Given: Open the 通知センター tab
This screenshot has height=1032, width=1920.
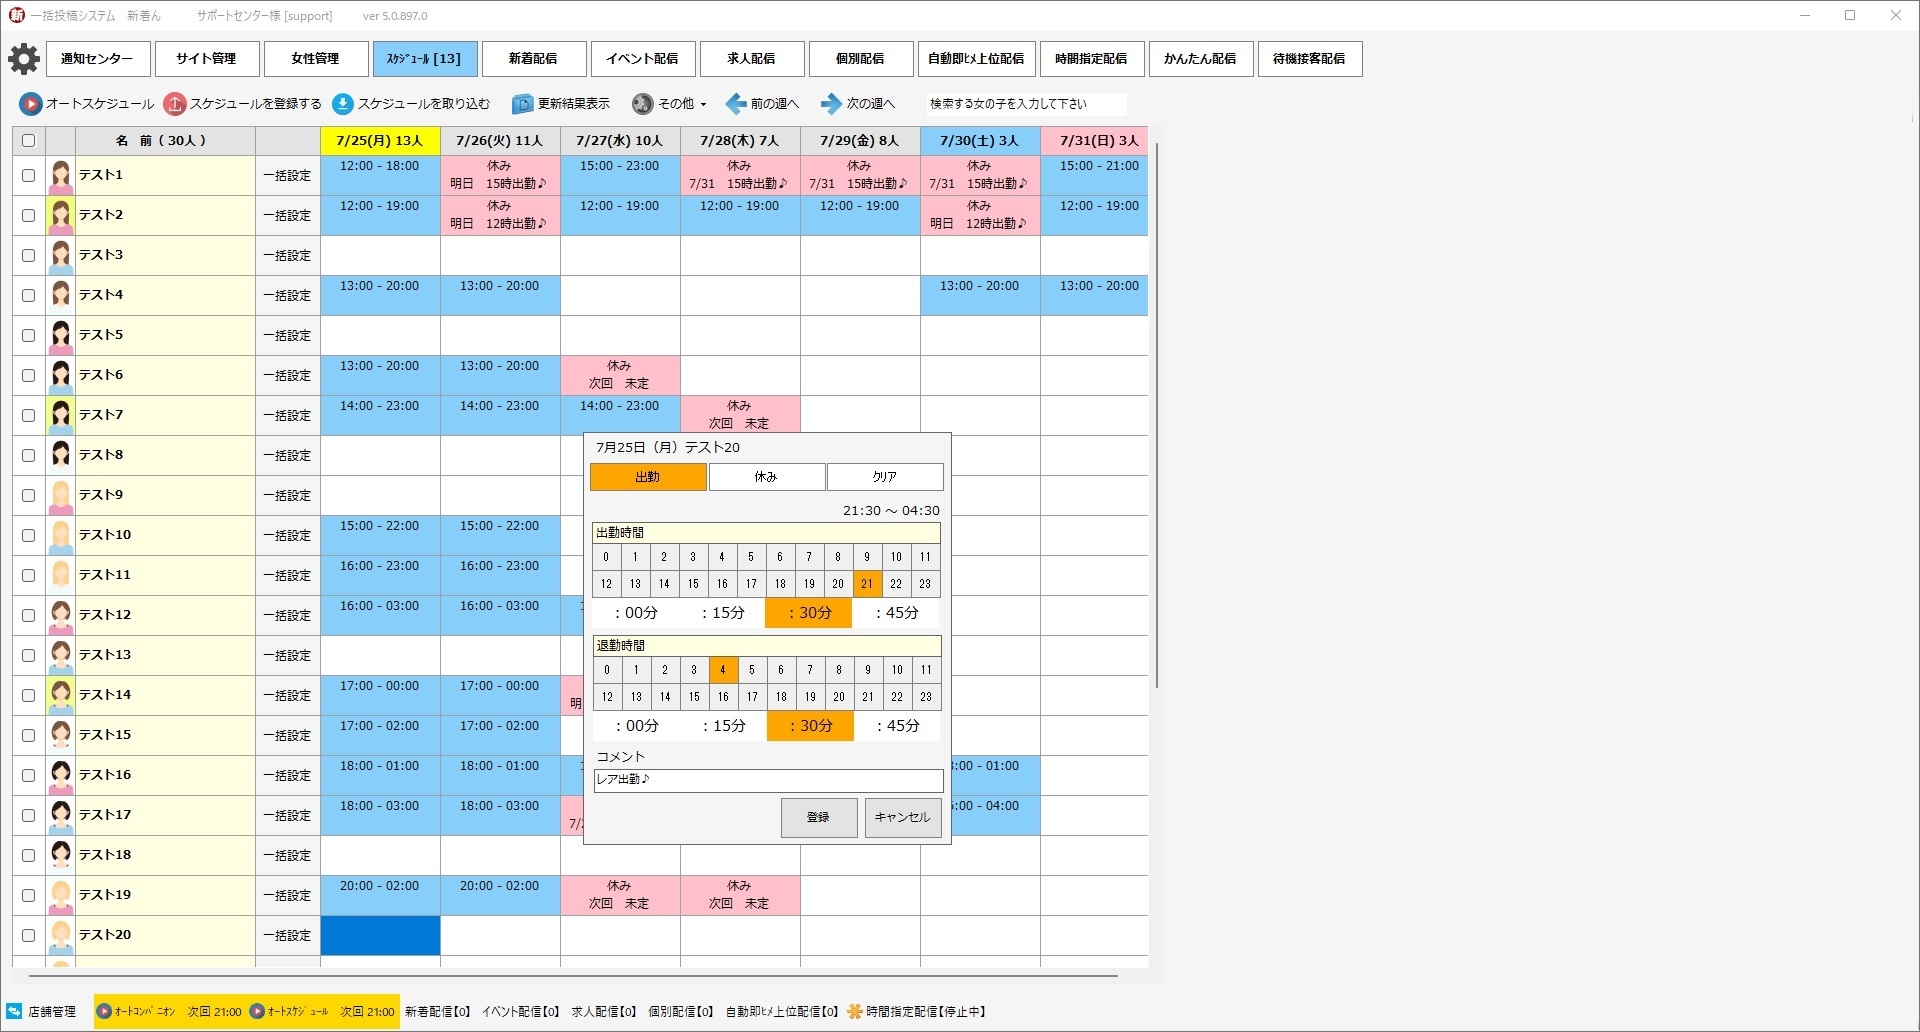Looking at the screenshot, I should pyautogui.click(x=97, y=59).
